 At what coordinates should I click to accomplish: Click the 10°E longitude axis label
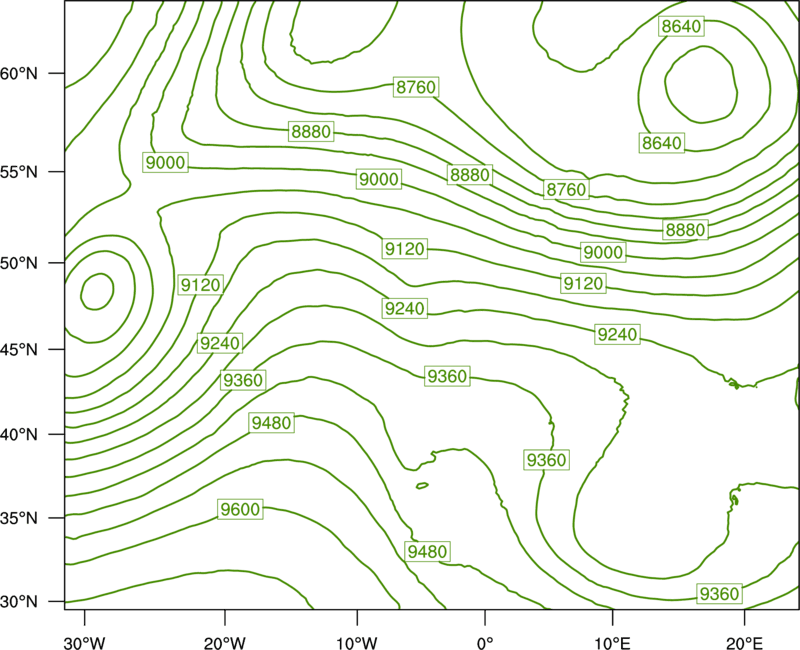(x=612, y=643)
